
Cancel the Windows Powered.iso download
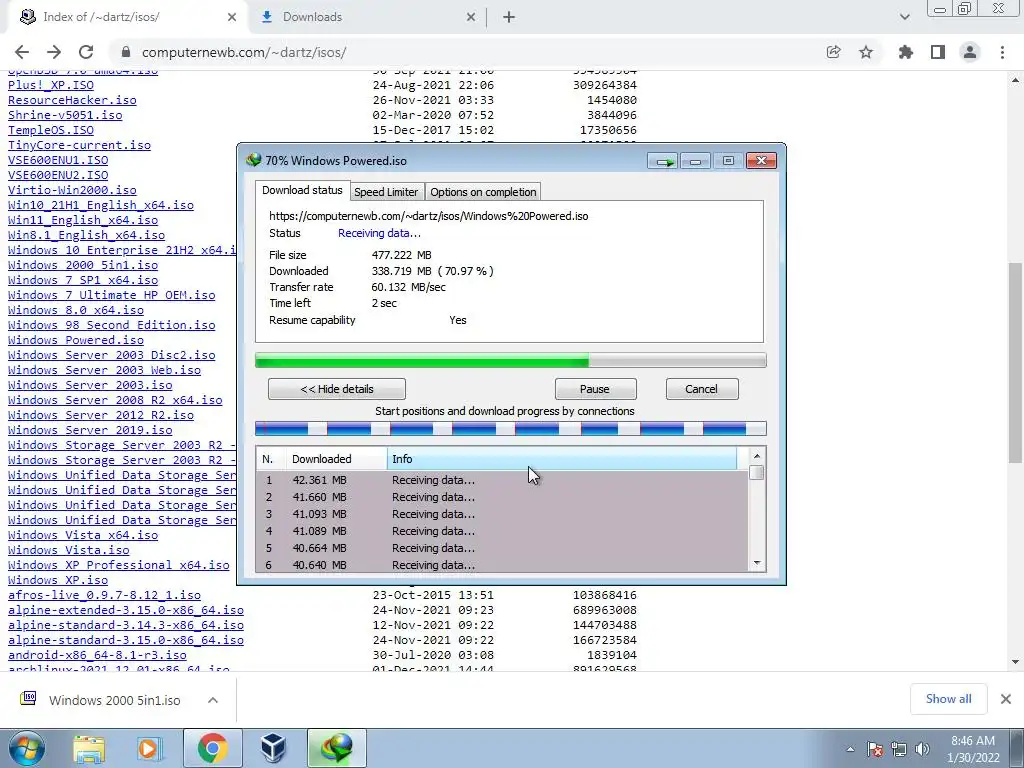pos(701,389)
